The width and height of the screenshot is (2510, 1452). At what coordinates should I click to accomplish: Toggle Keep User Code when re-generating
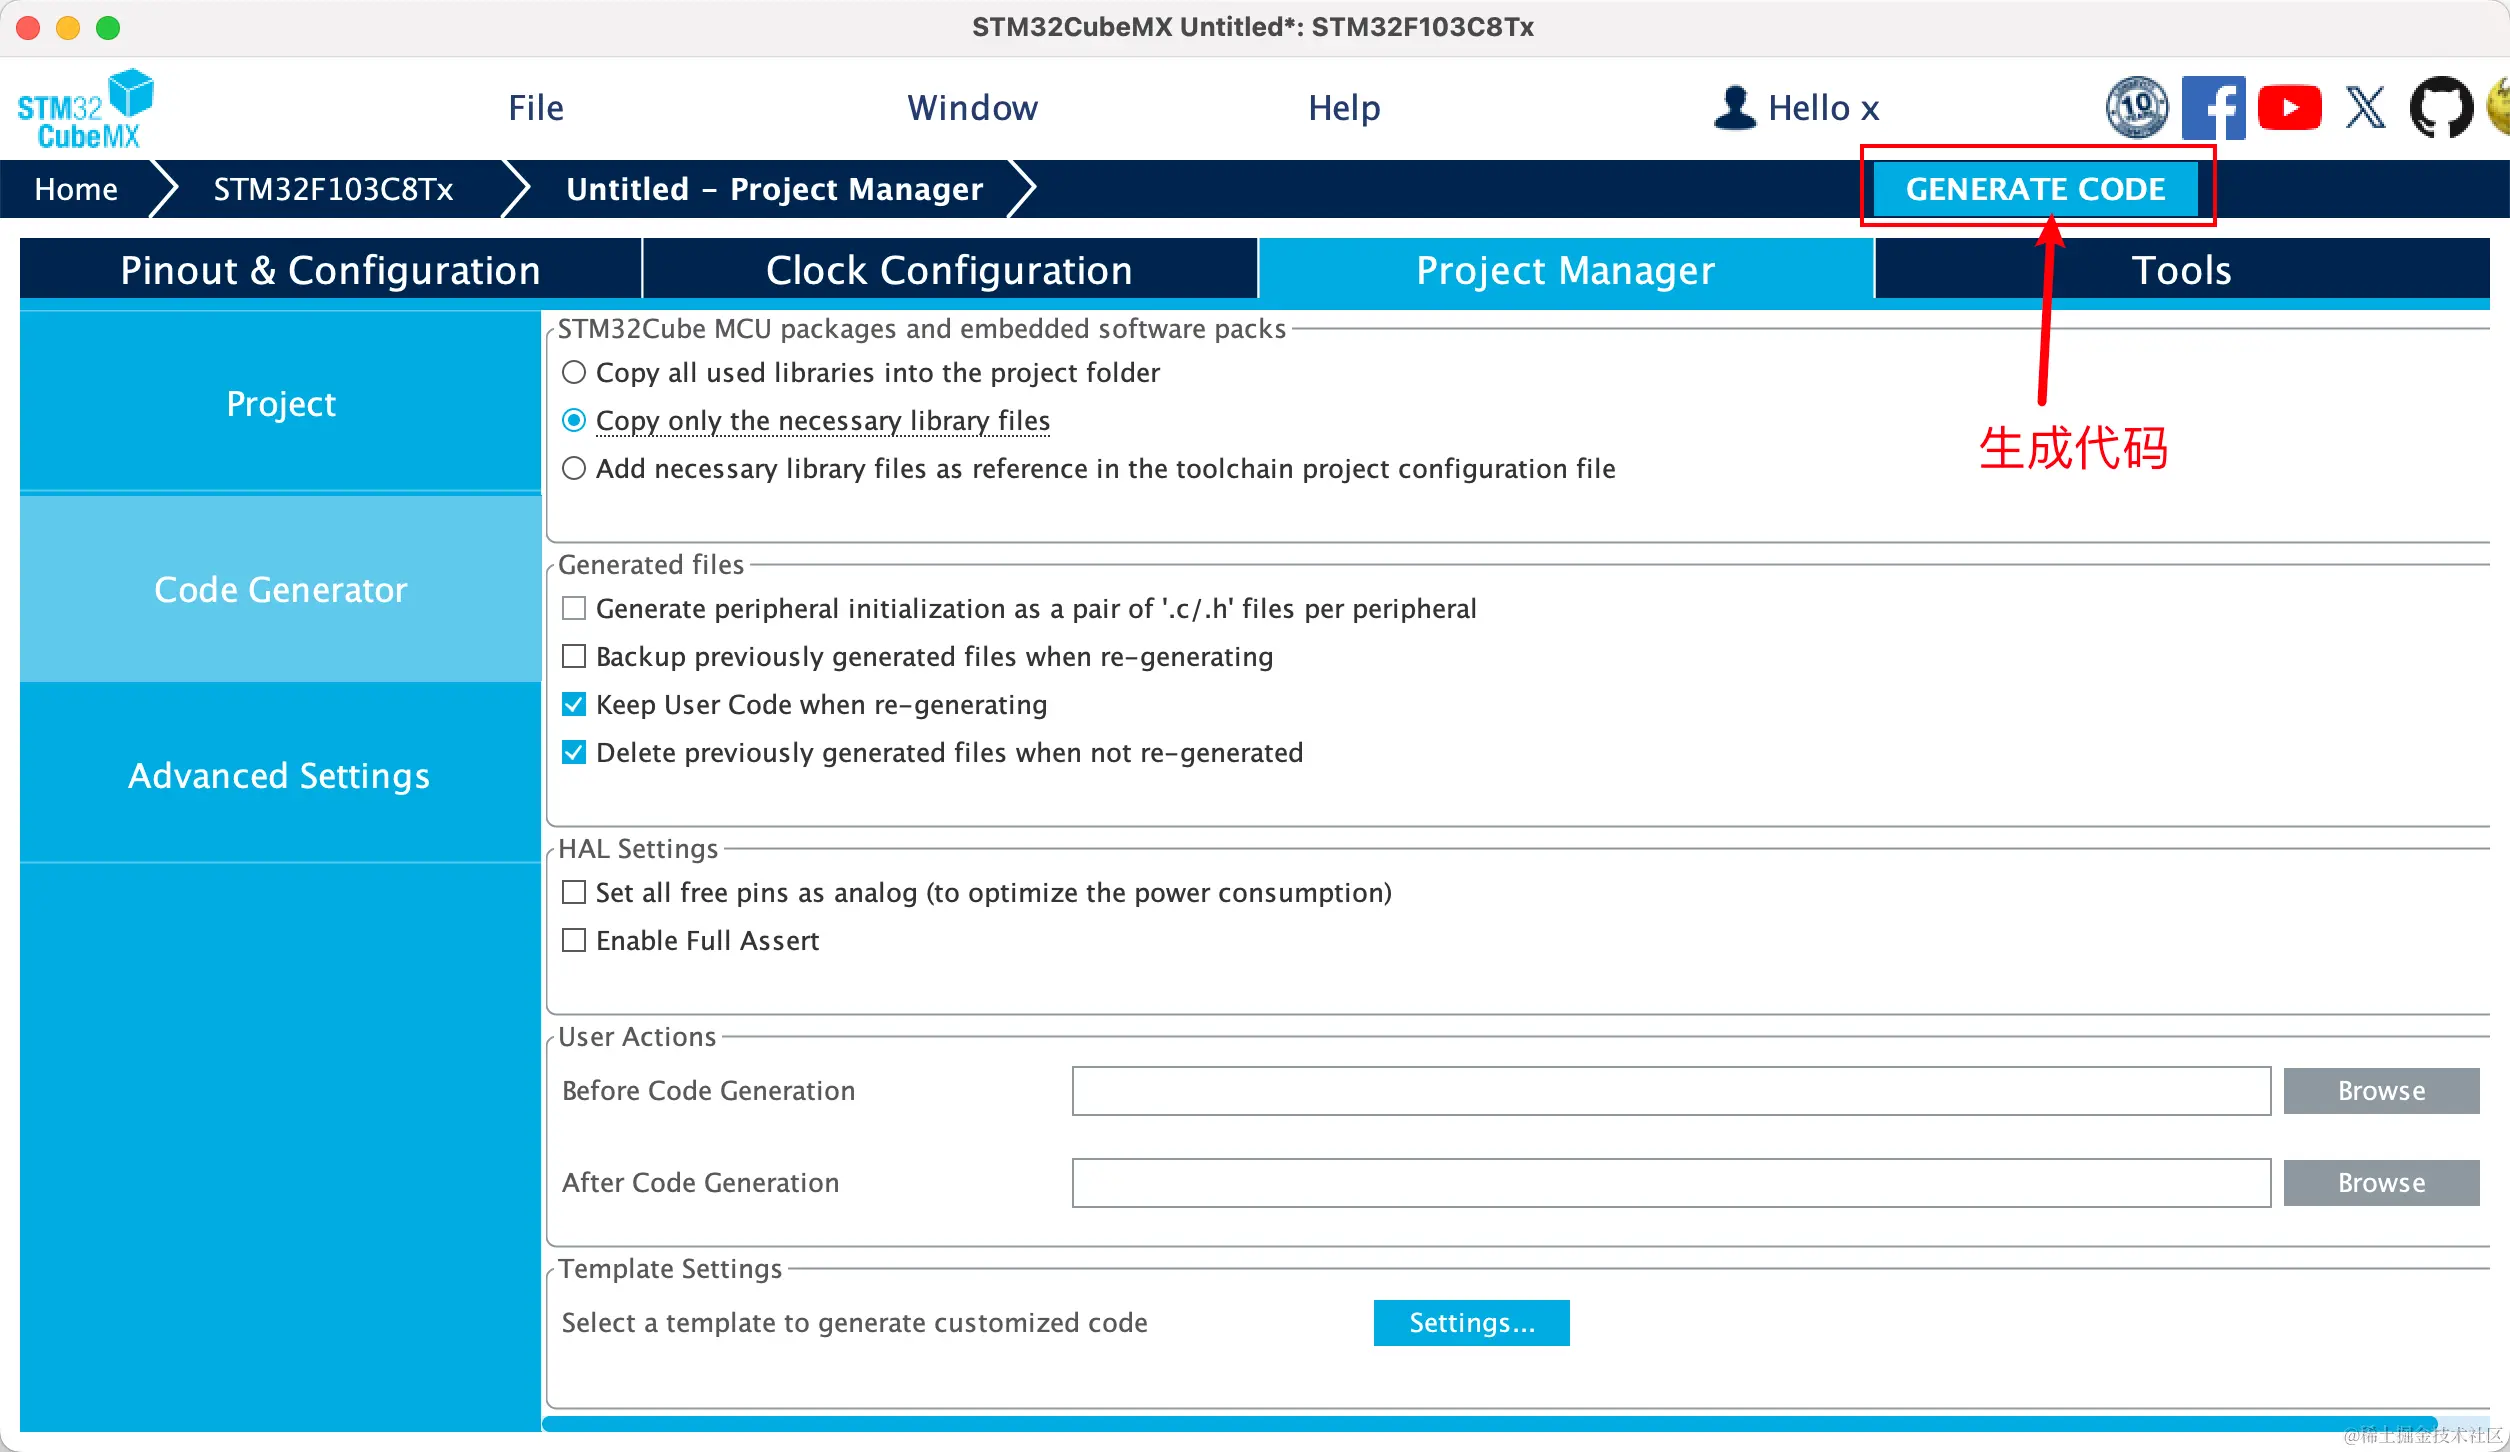[x=574, y=704]
